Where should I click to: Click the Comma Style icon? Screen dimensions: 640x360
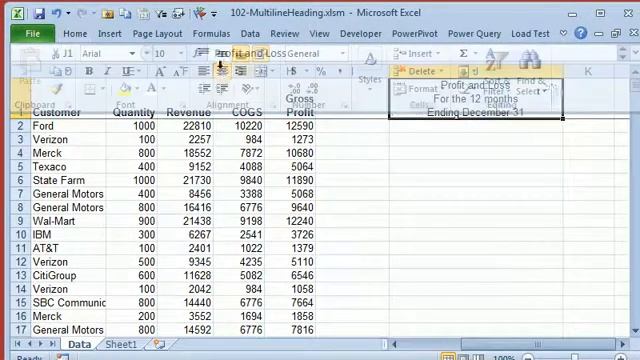[340, 71]
